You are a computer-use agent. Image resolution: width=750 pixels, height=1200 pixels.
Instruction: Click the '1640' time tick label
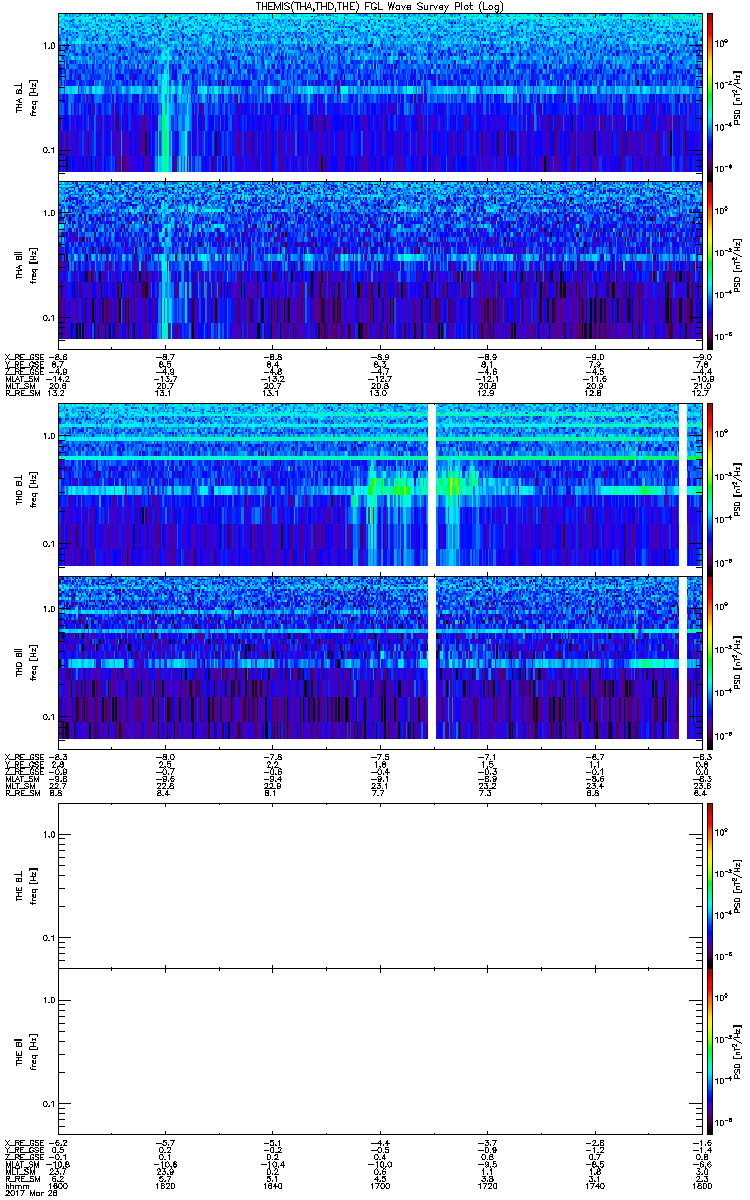point(273,1186)
